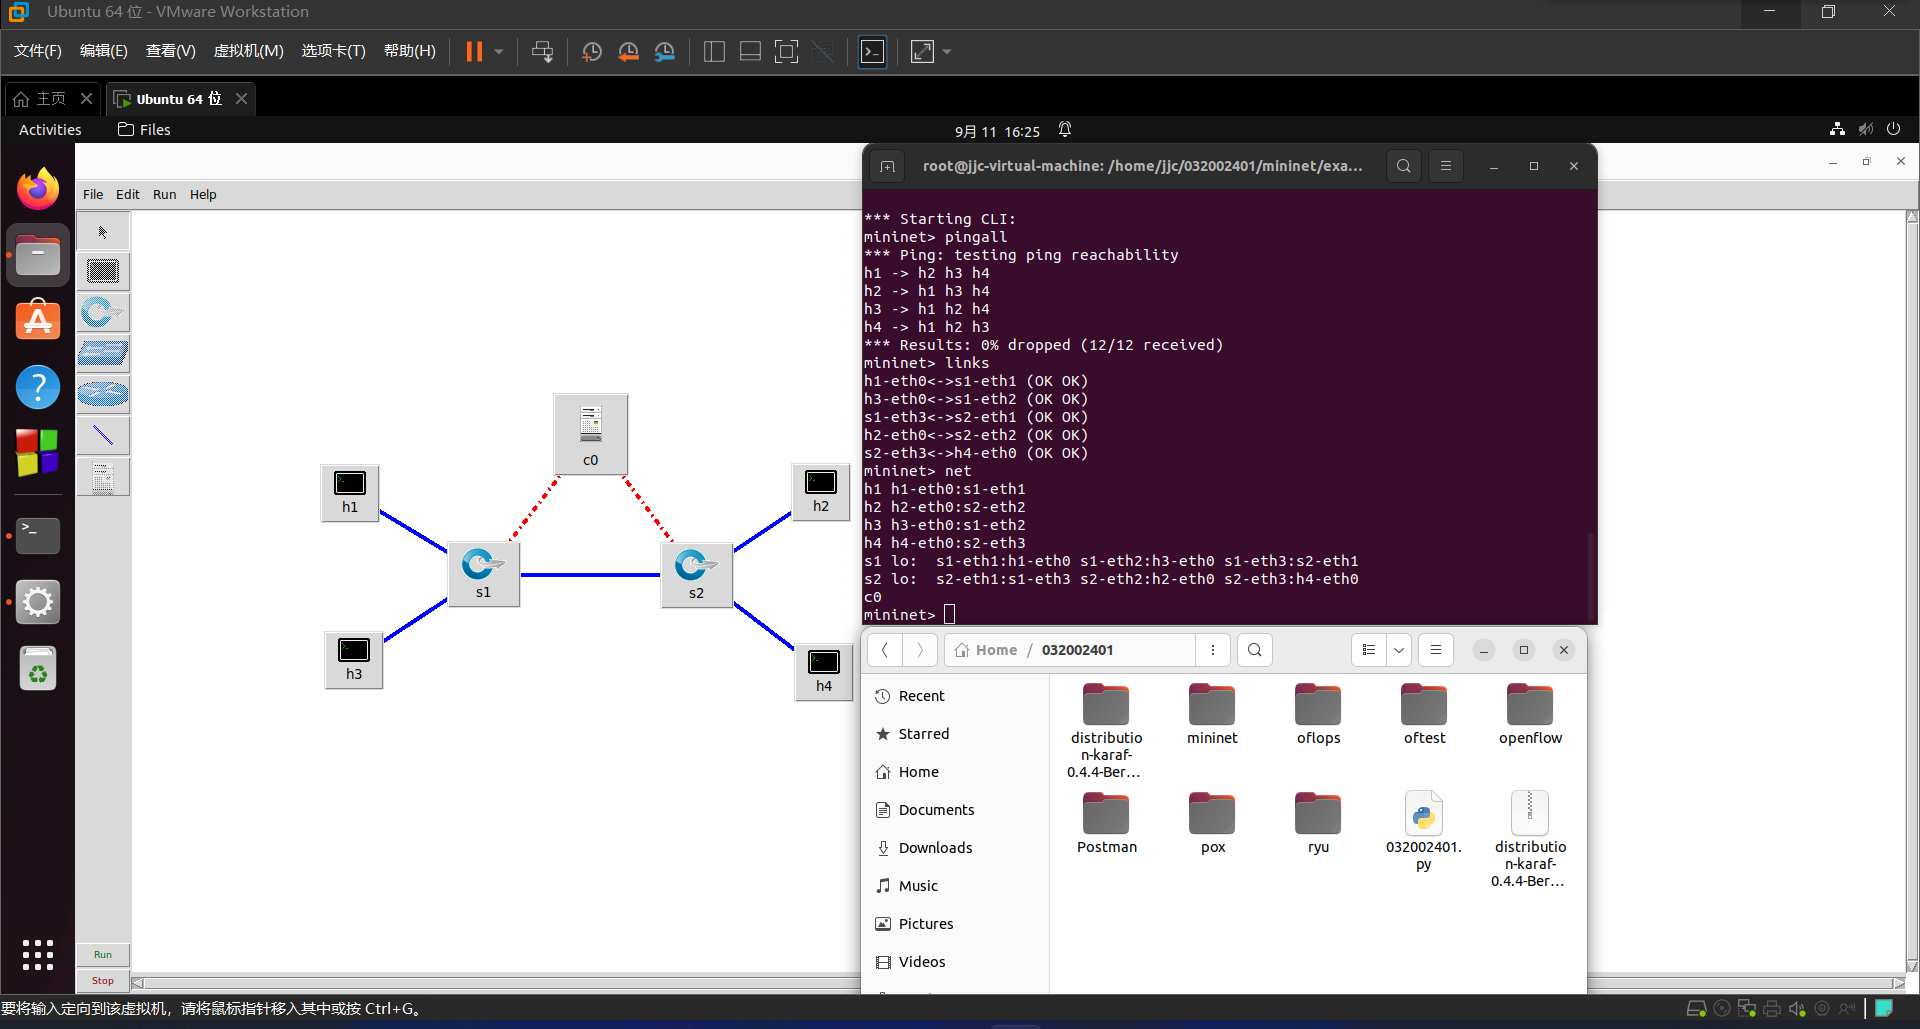Open the terminal hamburger menu
The width and height of the screenshot is (1920, 1029).
[1445, 166]
